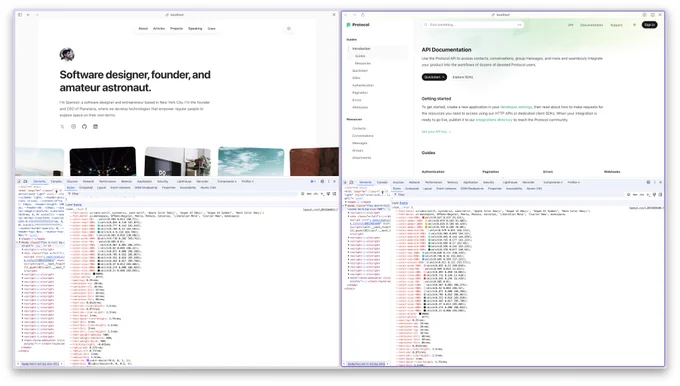Click the Filter field in right Styles pane
Screen dimensions: 680x386
[507, 195]
